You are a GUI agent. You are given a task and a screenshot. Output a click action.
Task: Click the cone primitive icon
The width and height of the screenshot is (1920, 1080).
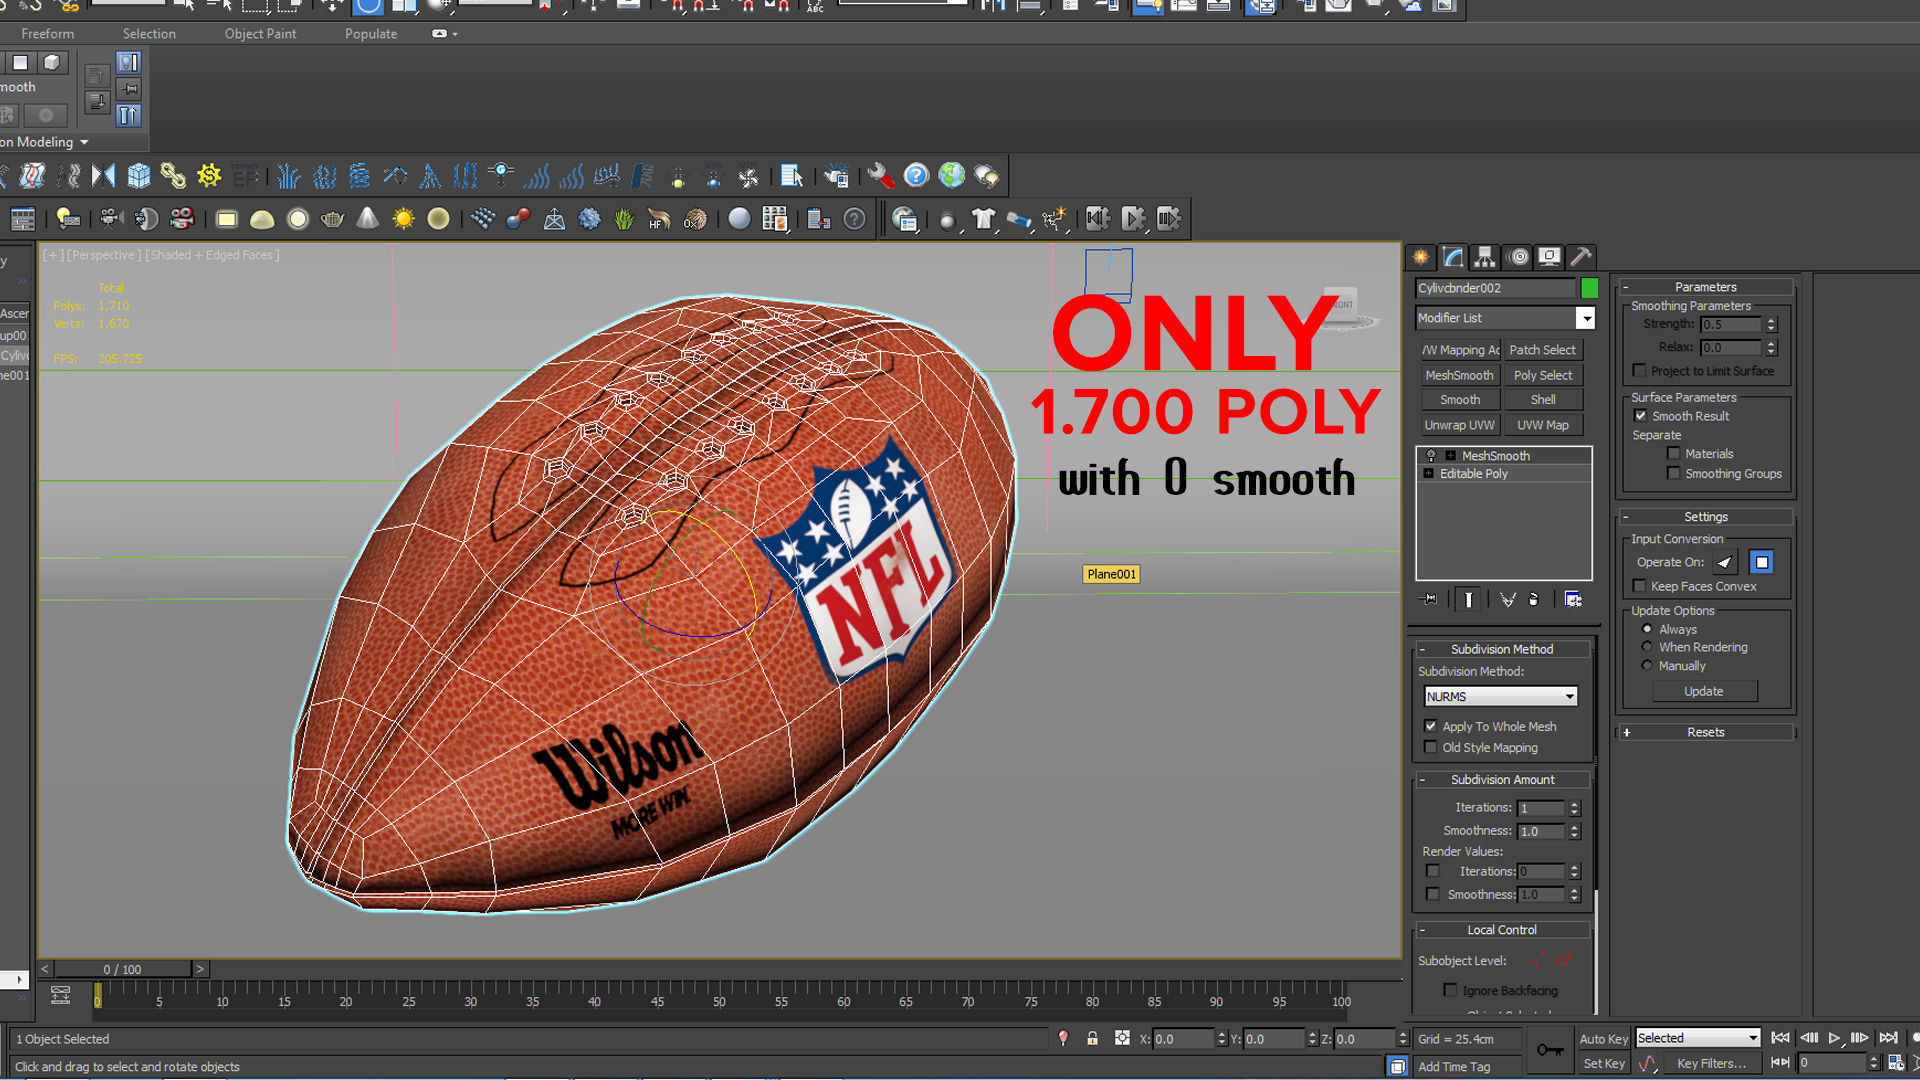(x=368, y=219)
